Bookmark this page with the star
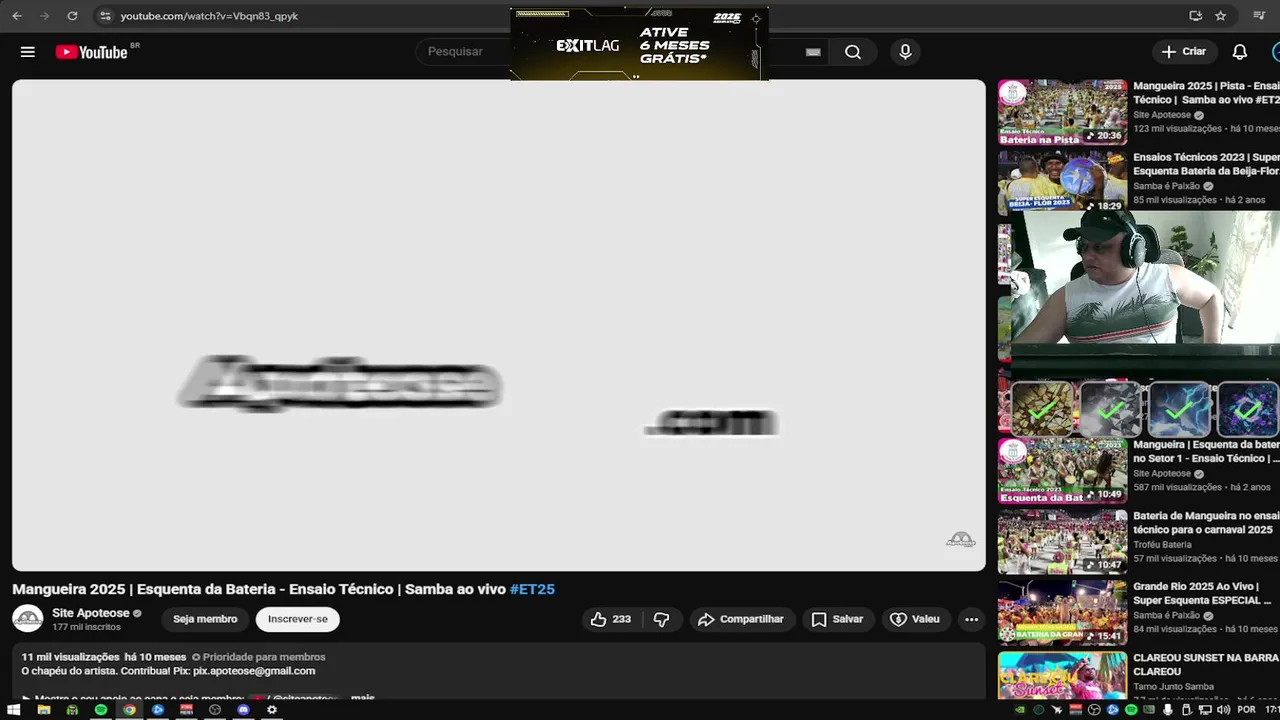 (x=1221, y=16)
